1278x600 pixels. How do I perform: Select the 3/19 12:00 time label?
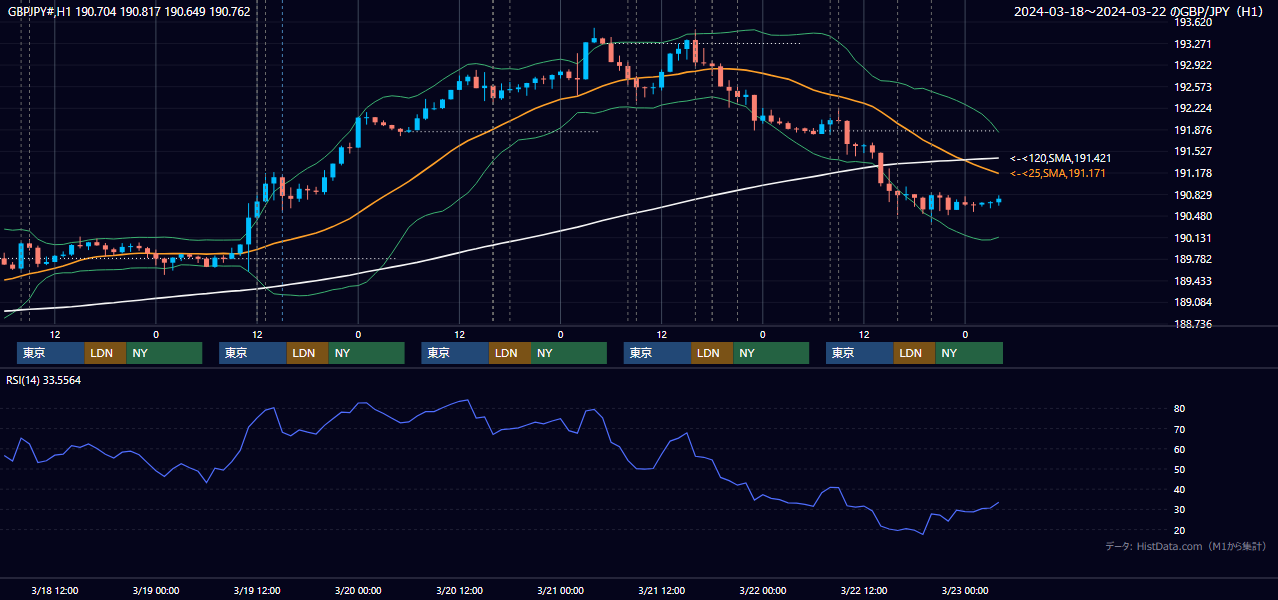257,590
